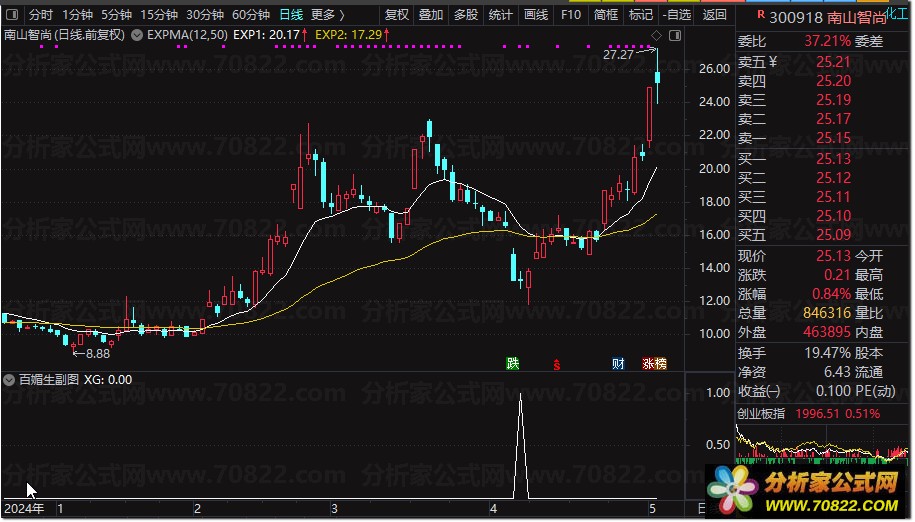The height and width of the screenshot is (522, 915).
Task: Click the diamond icon above chart
Action: click(x=656, y=36)
